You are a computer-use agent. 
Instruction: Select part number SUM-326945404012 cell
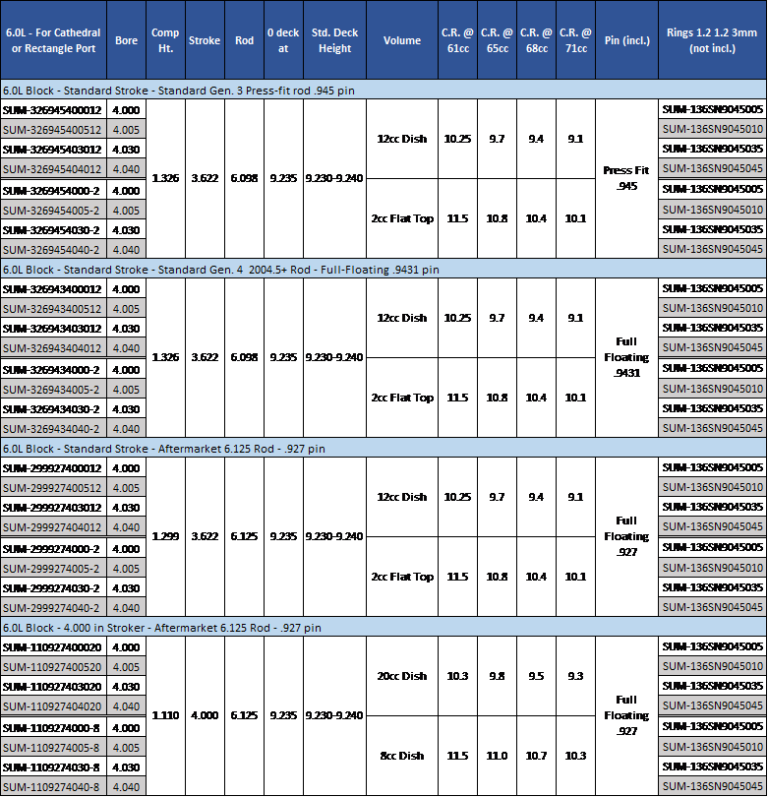pos(52,169)
